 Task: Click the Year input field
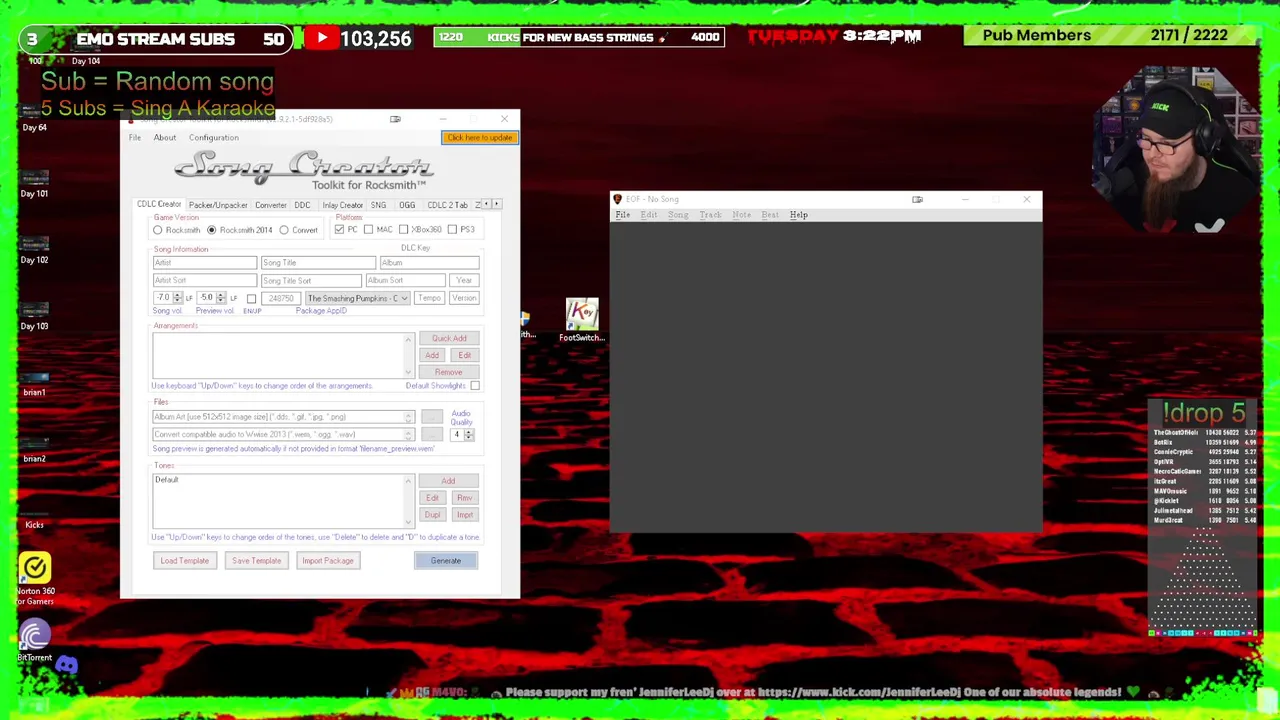[x=464, y=281]
